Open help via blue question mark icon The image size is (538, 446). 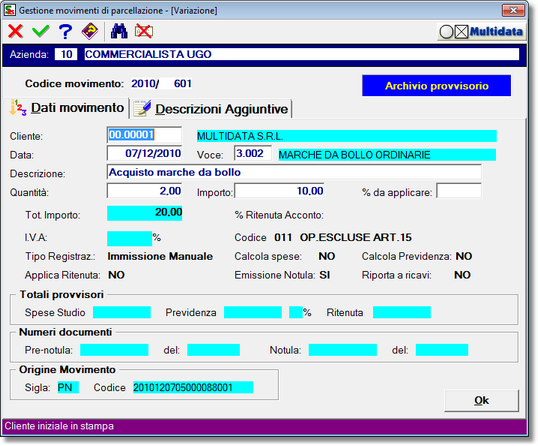(65, 32)
